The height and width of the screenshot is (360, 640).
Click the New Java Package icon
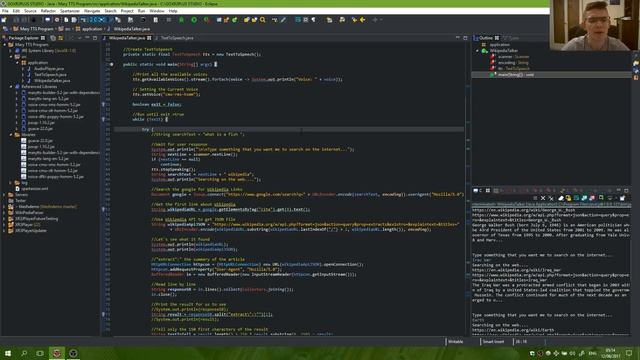226,20
